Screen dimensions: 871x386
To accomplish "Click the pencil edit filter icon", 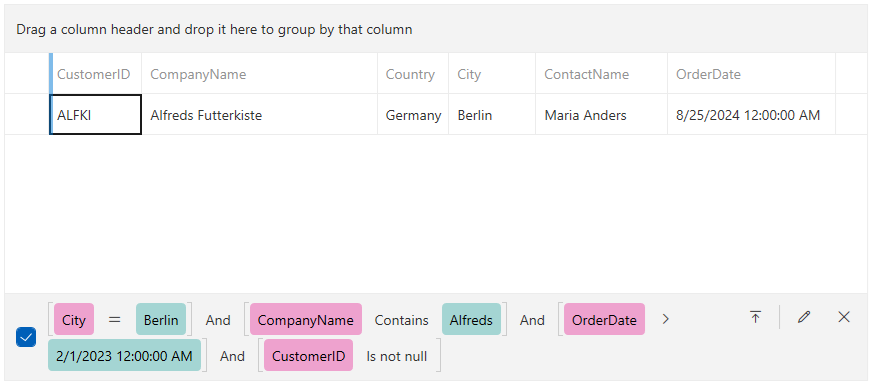I will (x=803, y=317).
